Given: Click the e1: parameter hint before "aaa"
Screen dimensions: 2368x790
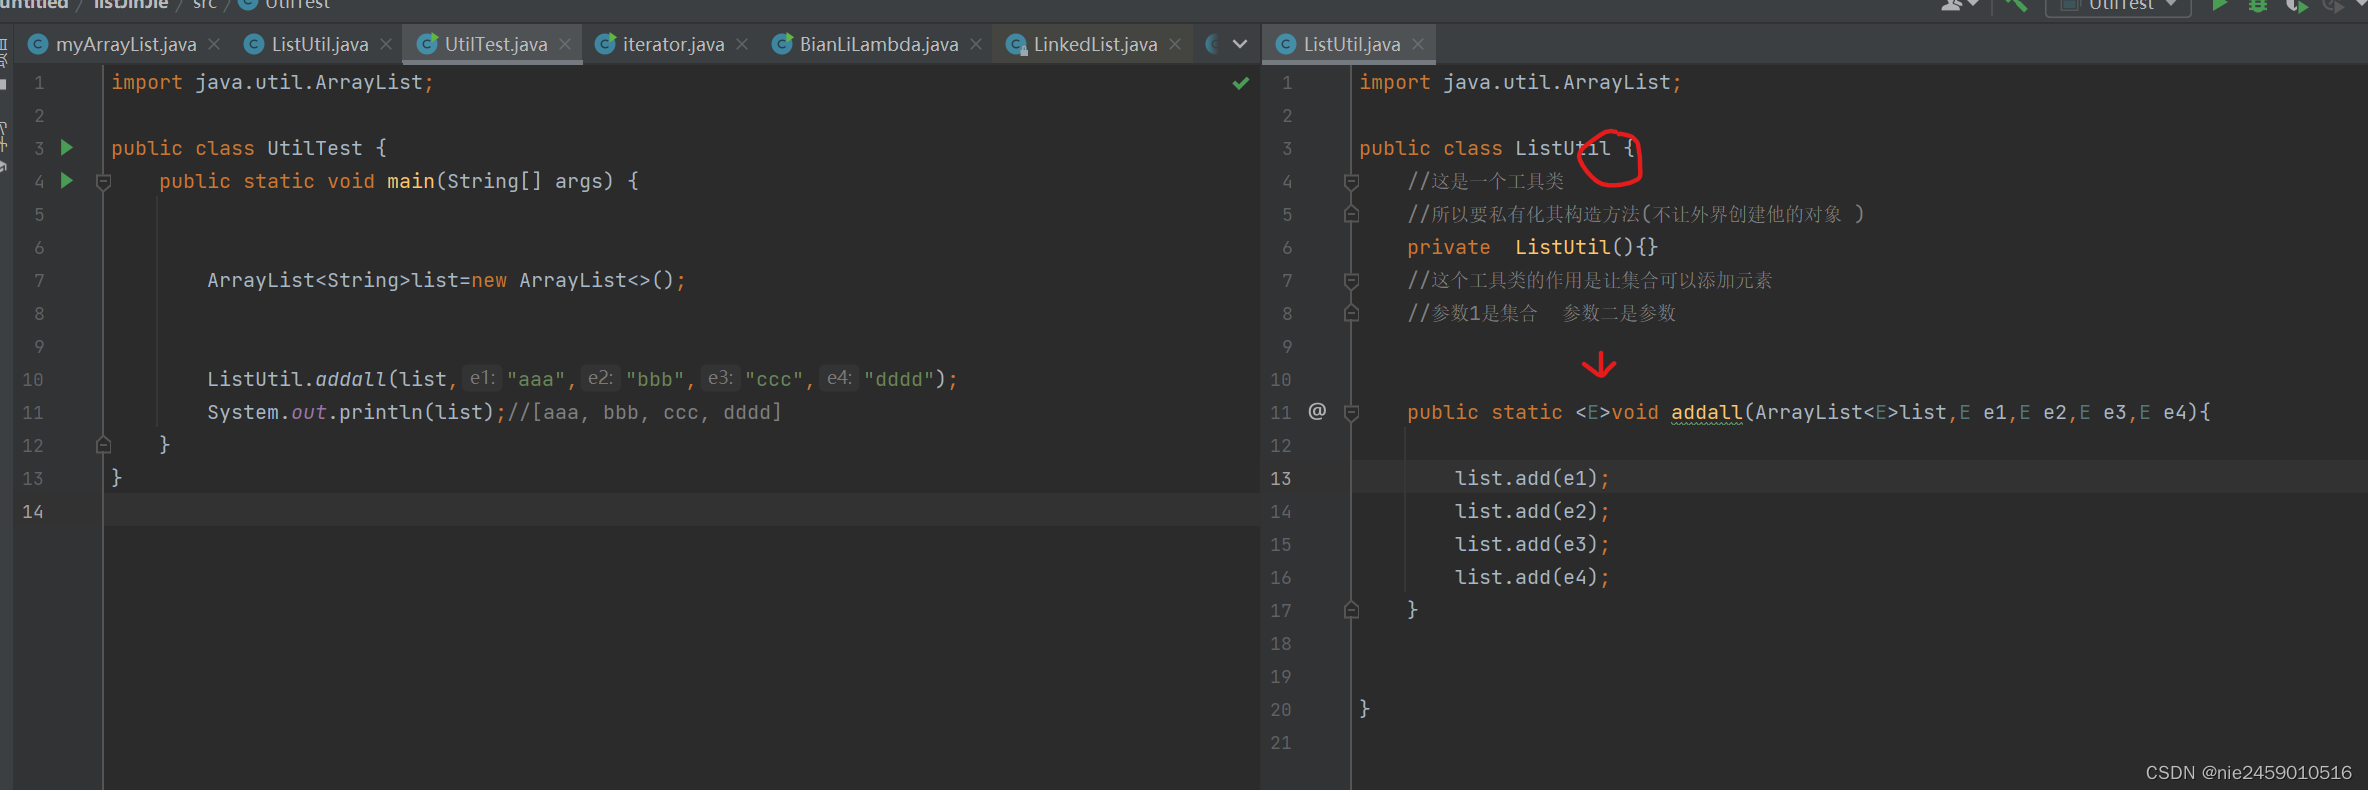Looking at the screenshot, I should [483, 378].
